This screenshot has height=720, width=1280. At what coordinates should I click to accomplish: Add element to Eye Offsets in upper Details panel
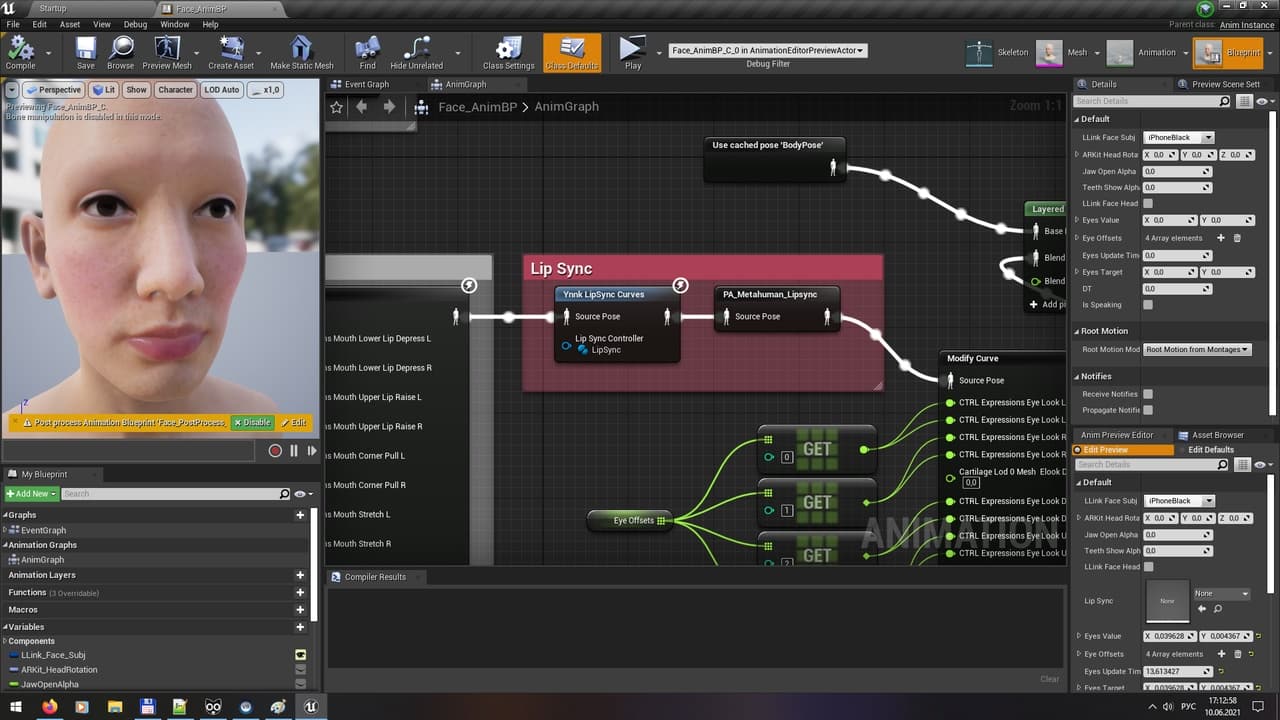(x=1220, y=238)
